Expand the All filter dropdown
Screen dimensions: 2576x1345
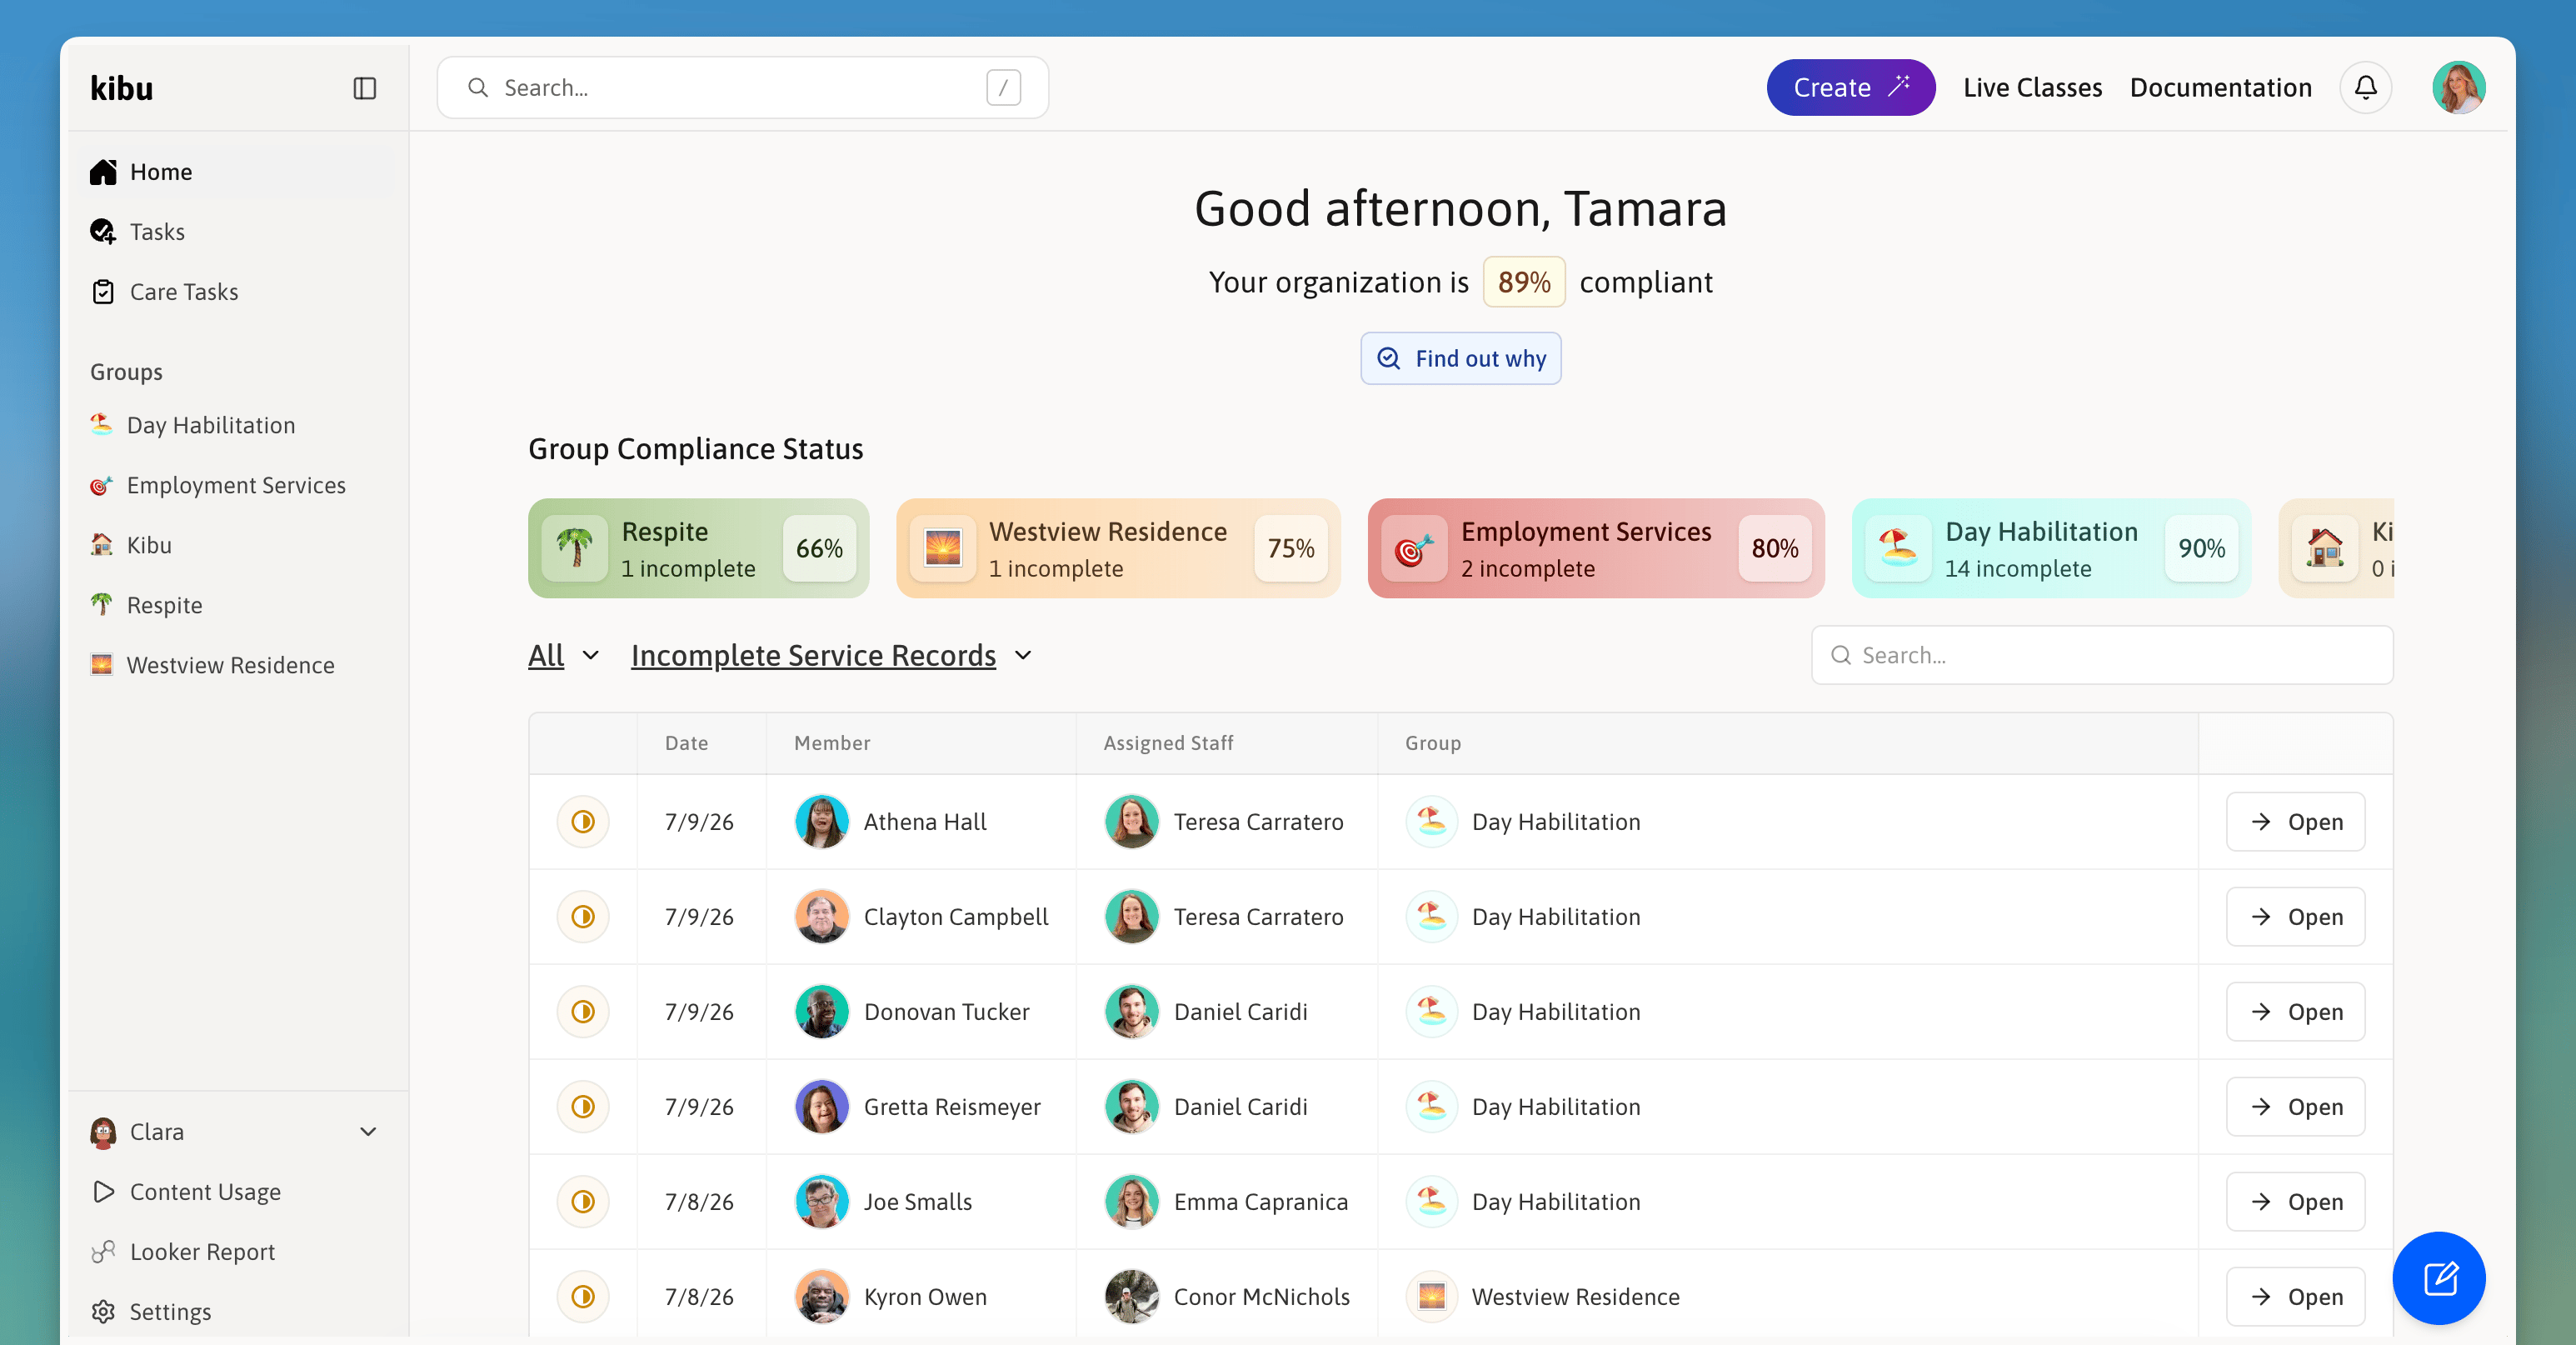[x=565, y=656]
